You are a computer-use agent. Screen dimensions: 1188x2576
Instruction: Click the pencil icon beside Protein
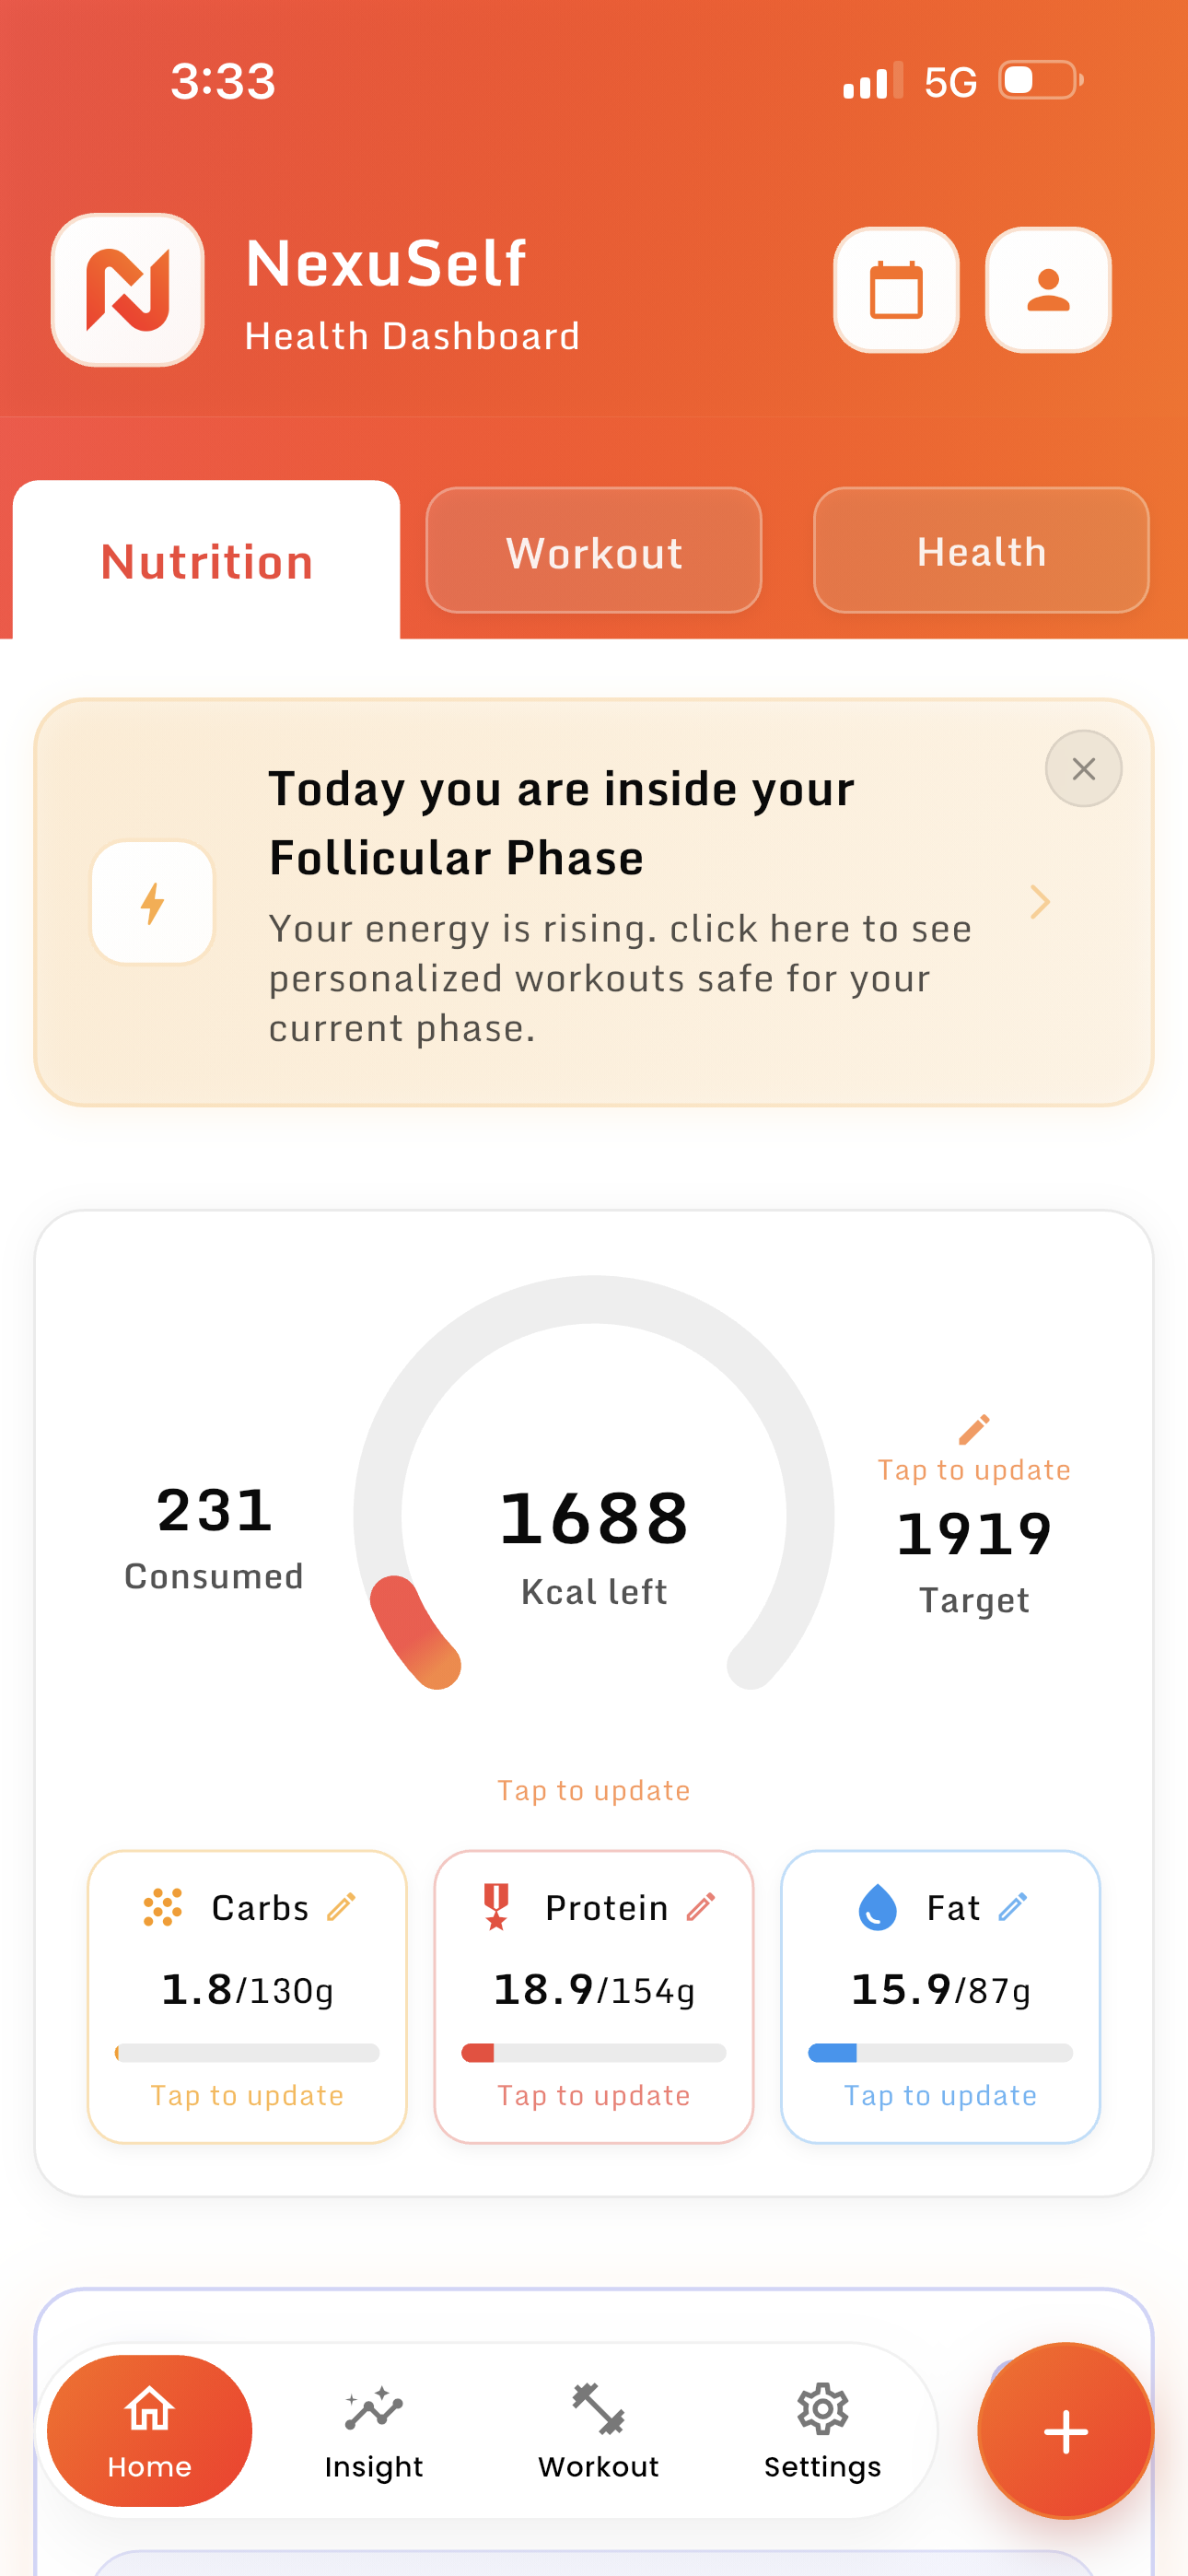click(x=701, y=1907)
